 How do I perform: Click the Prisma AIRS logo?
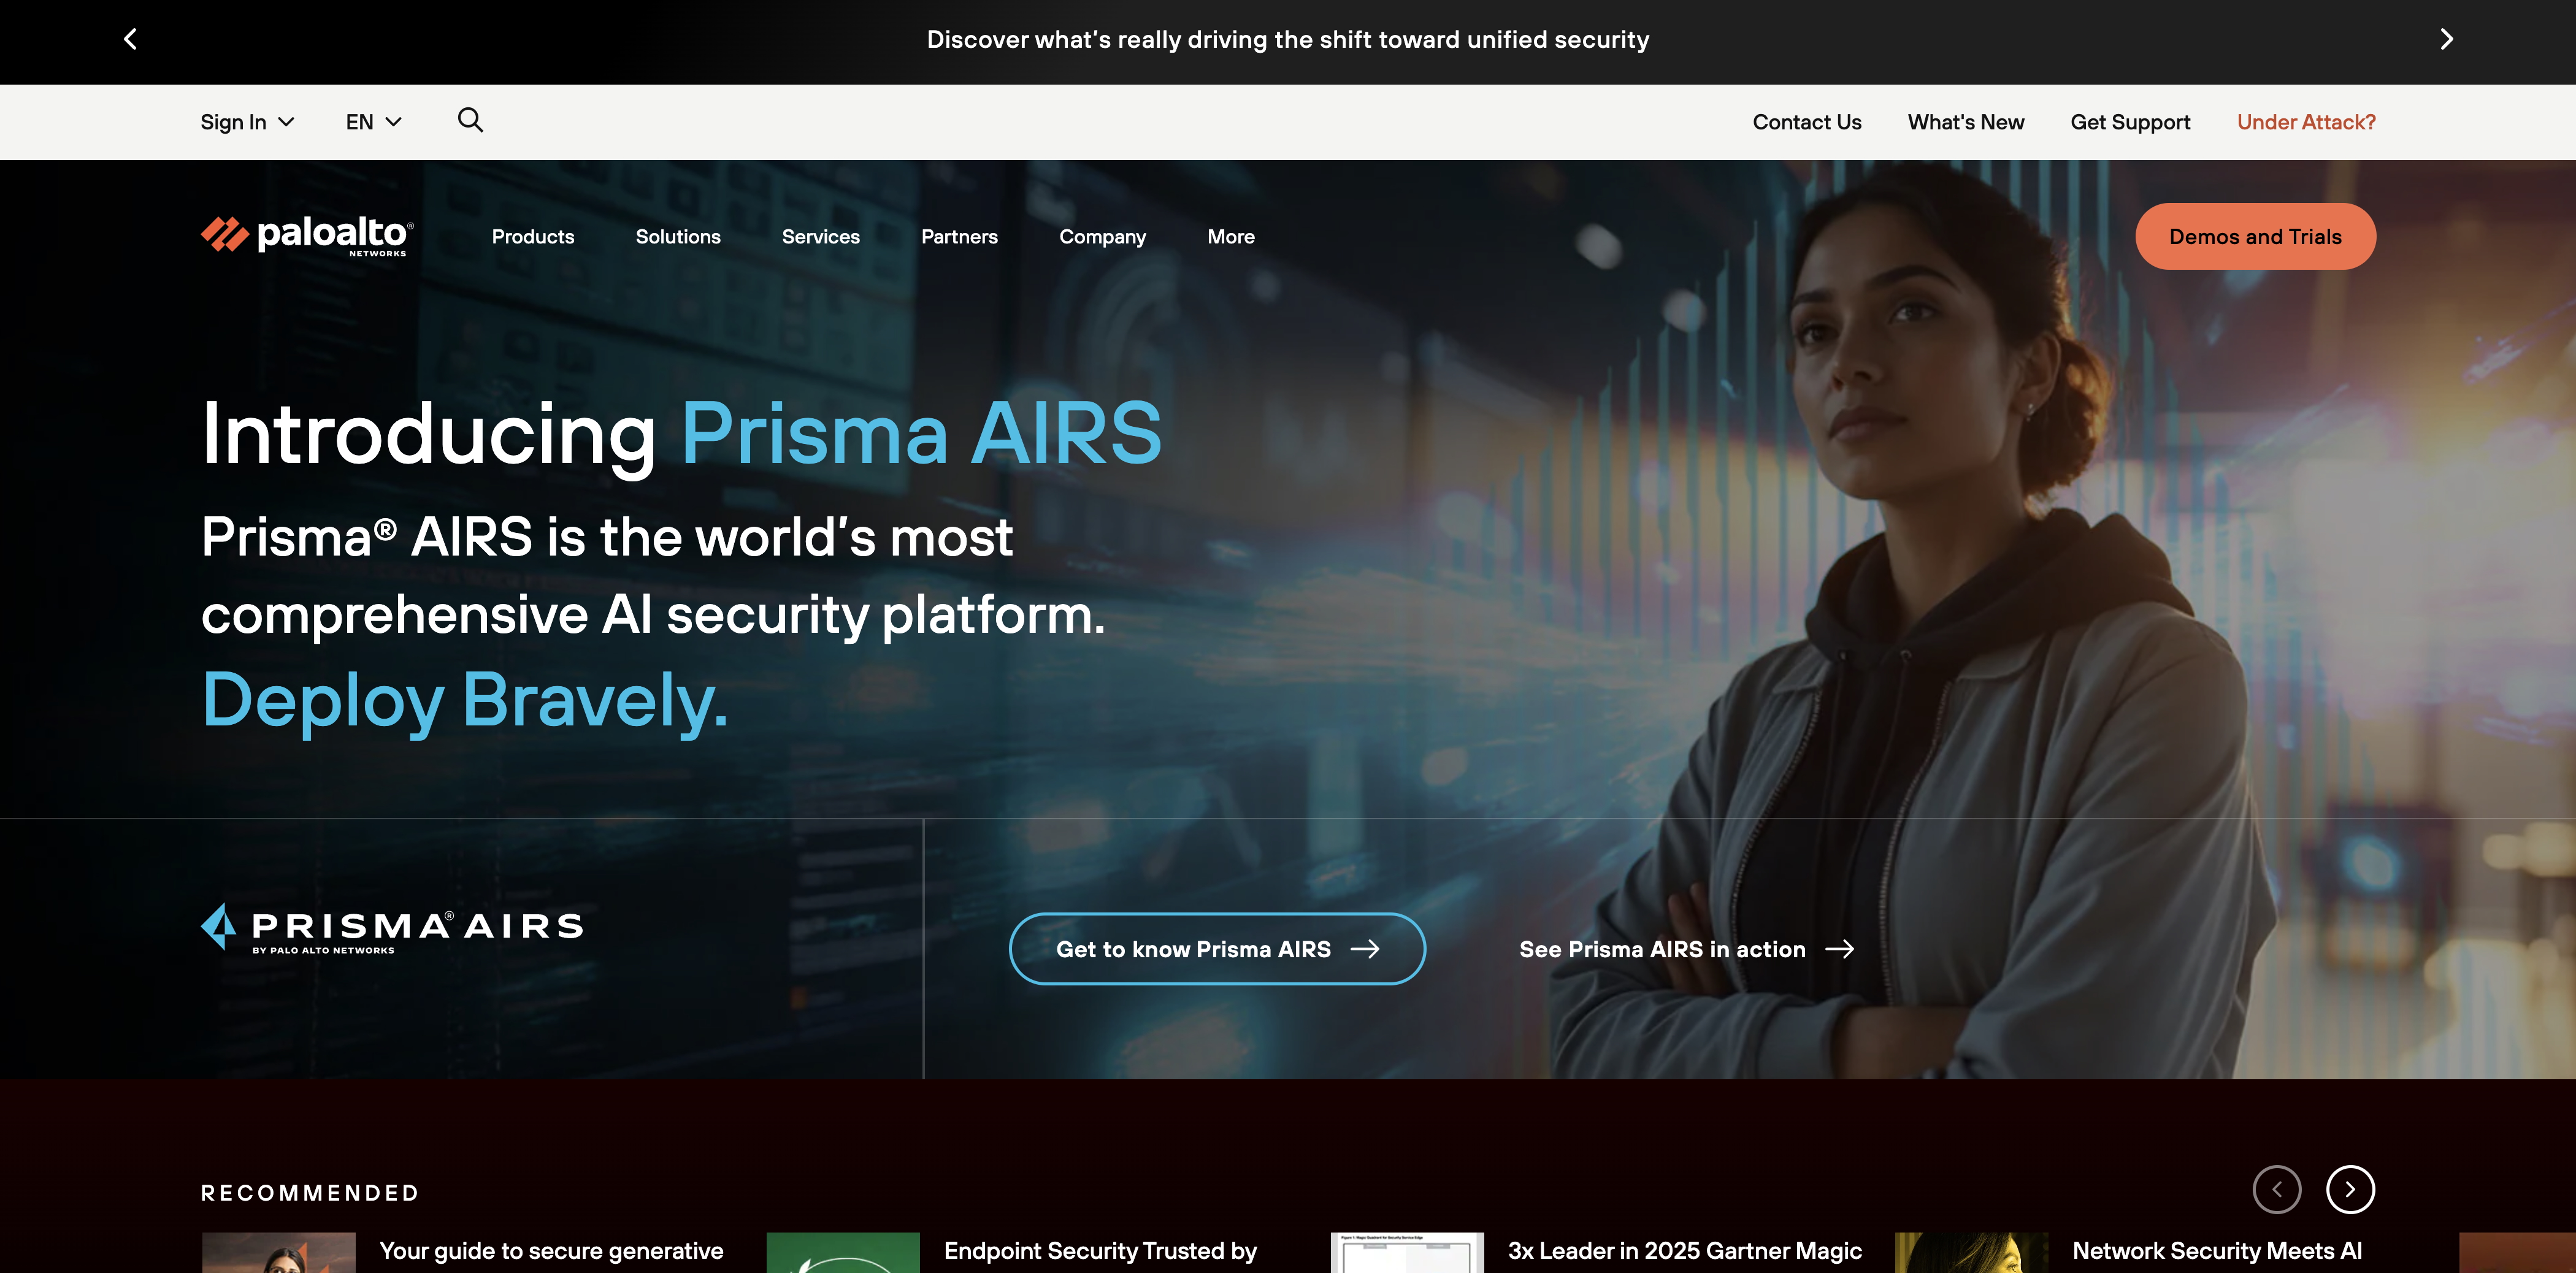(x=392, y=929)
